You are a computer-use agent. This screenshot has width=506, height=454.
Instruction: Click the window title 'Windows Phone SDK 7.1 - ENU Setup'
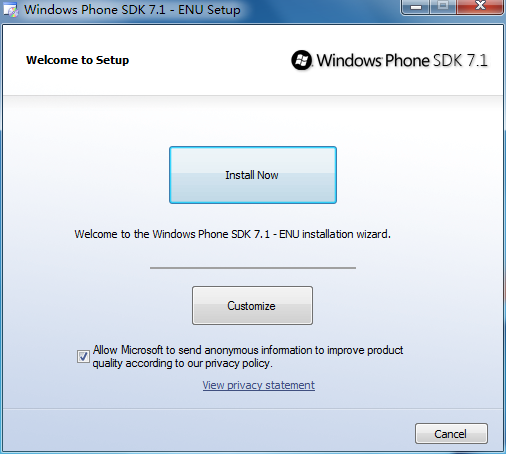pos(132,9)
